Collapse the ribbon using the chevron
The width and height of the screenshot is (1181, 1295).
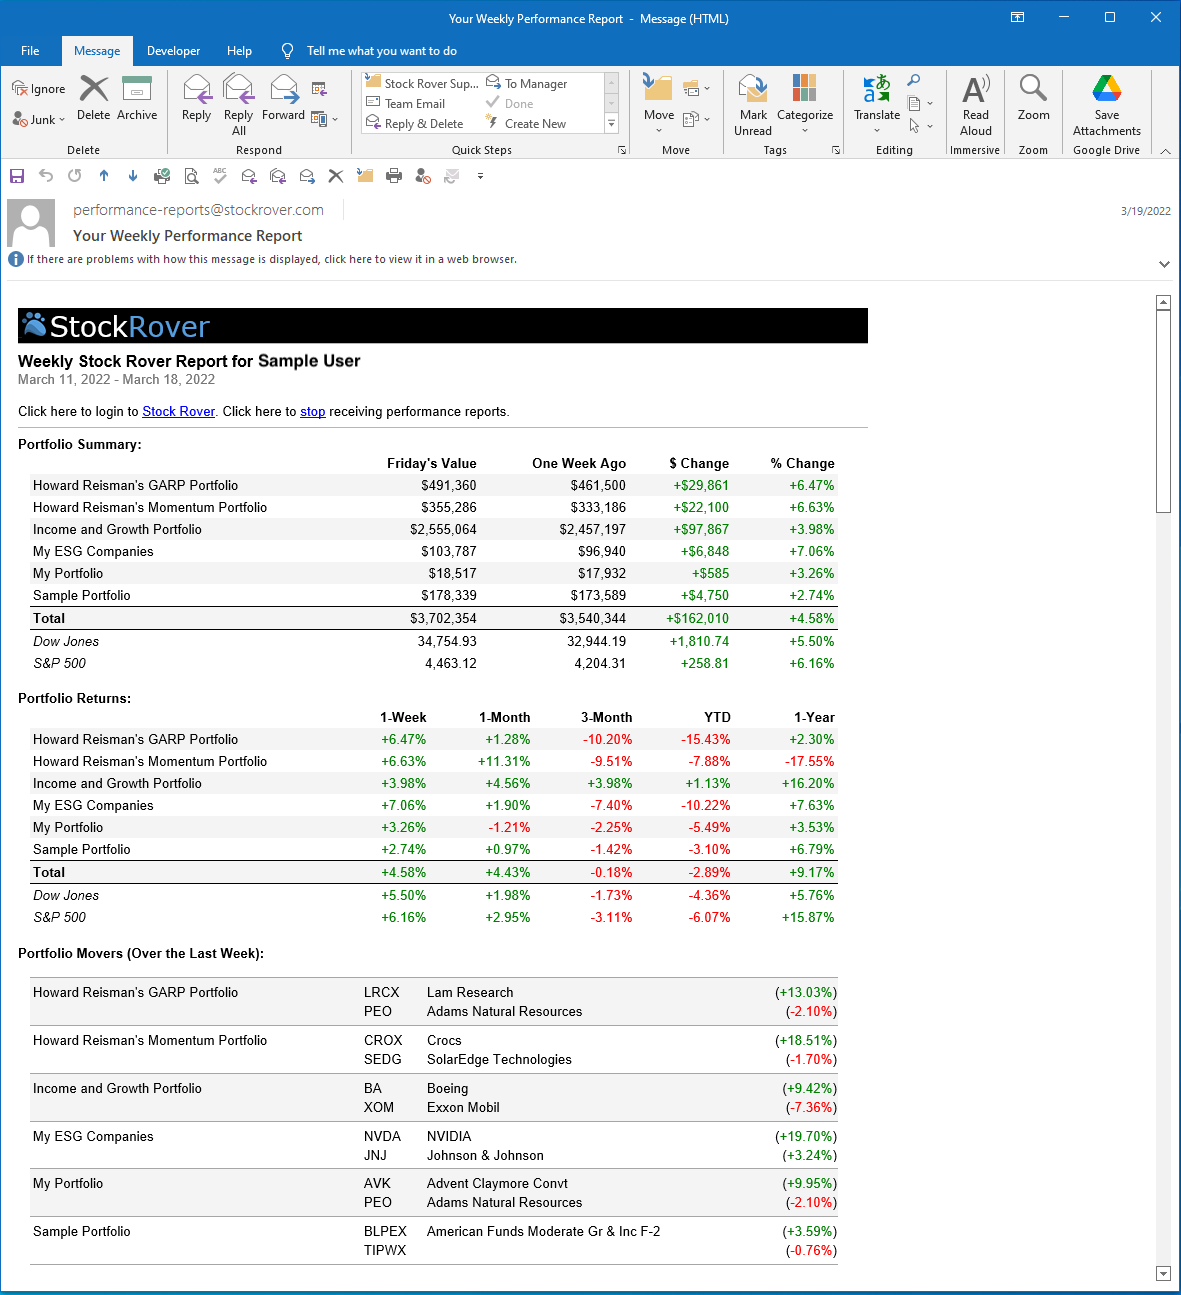[x=1166, y=150]
